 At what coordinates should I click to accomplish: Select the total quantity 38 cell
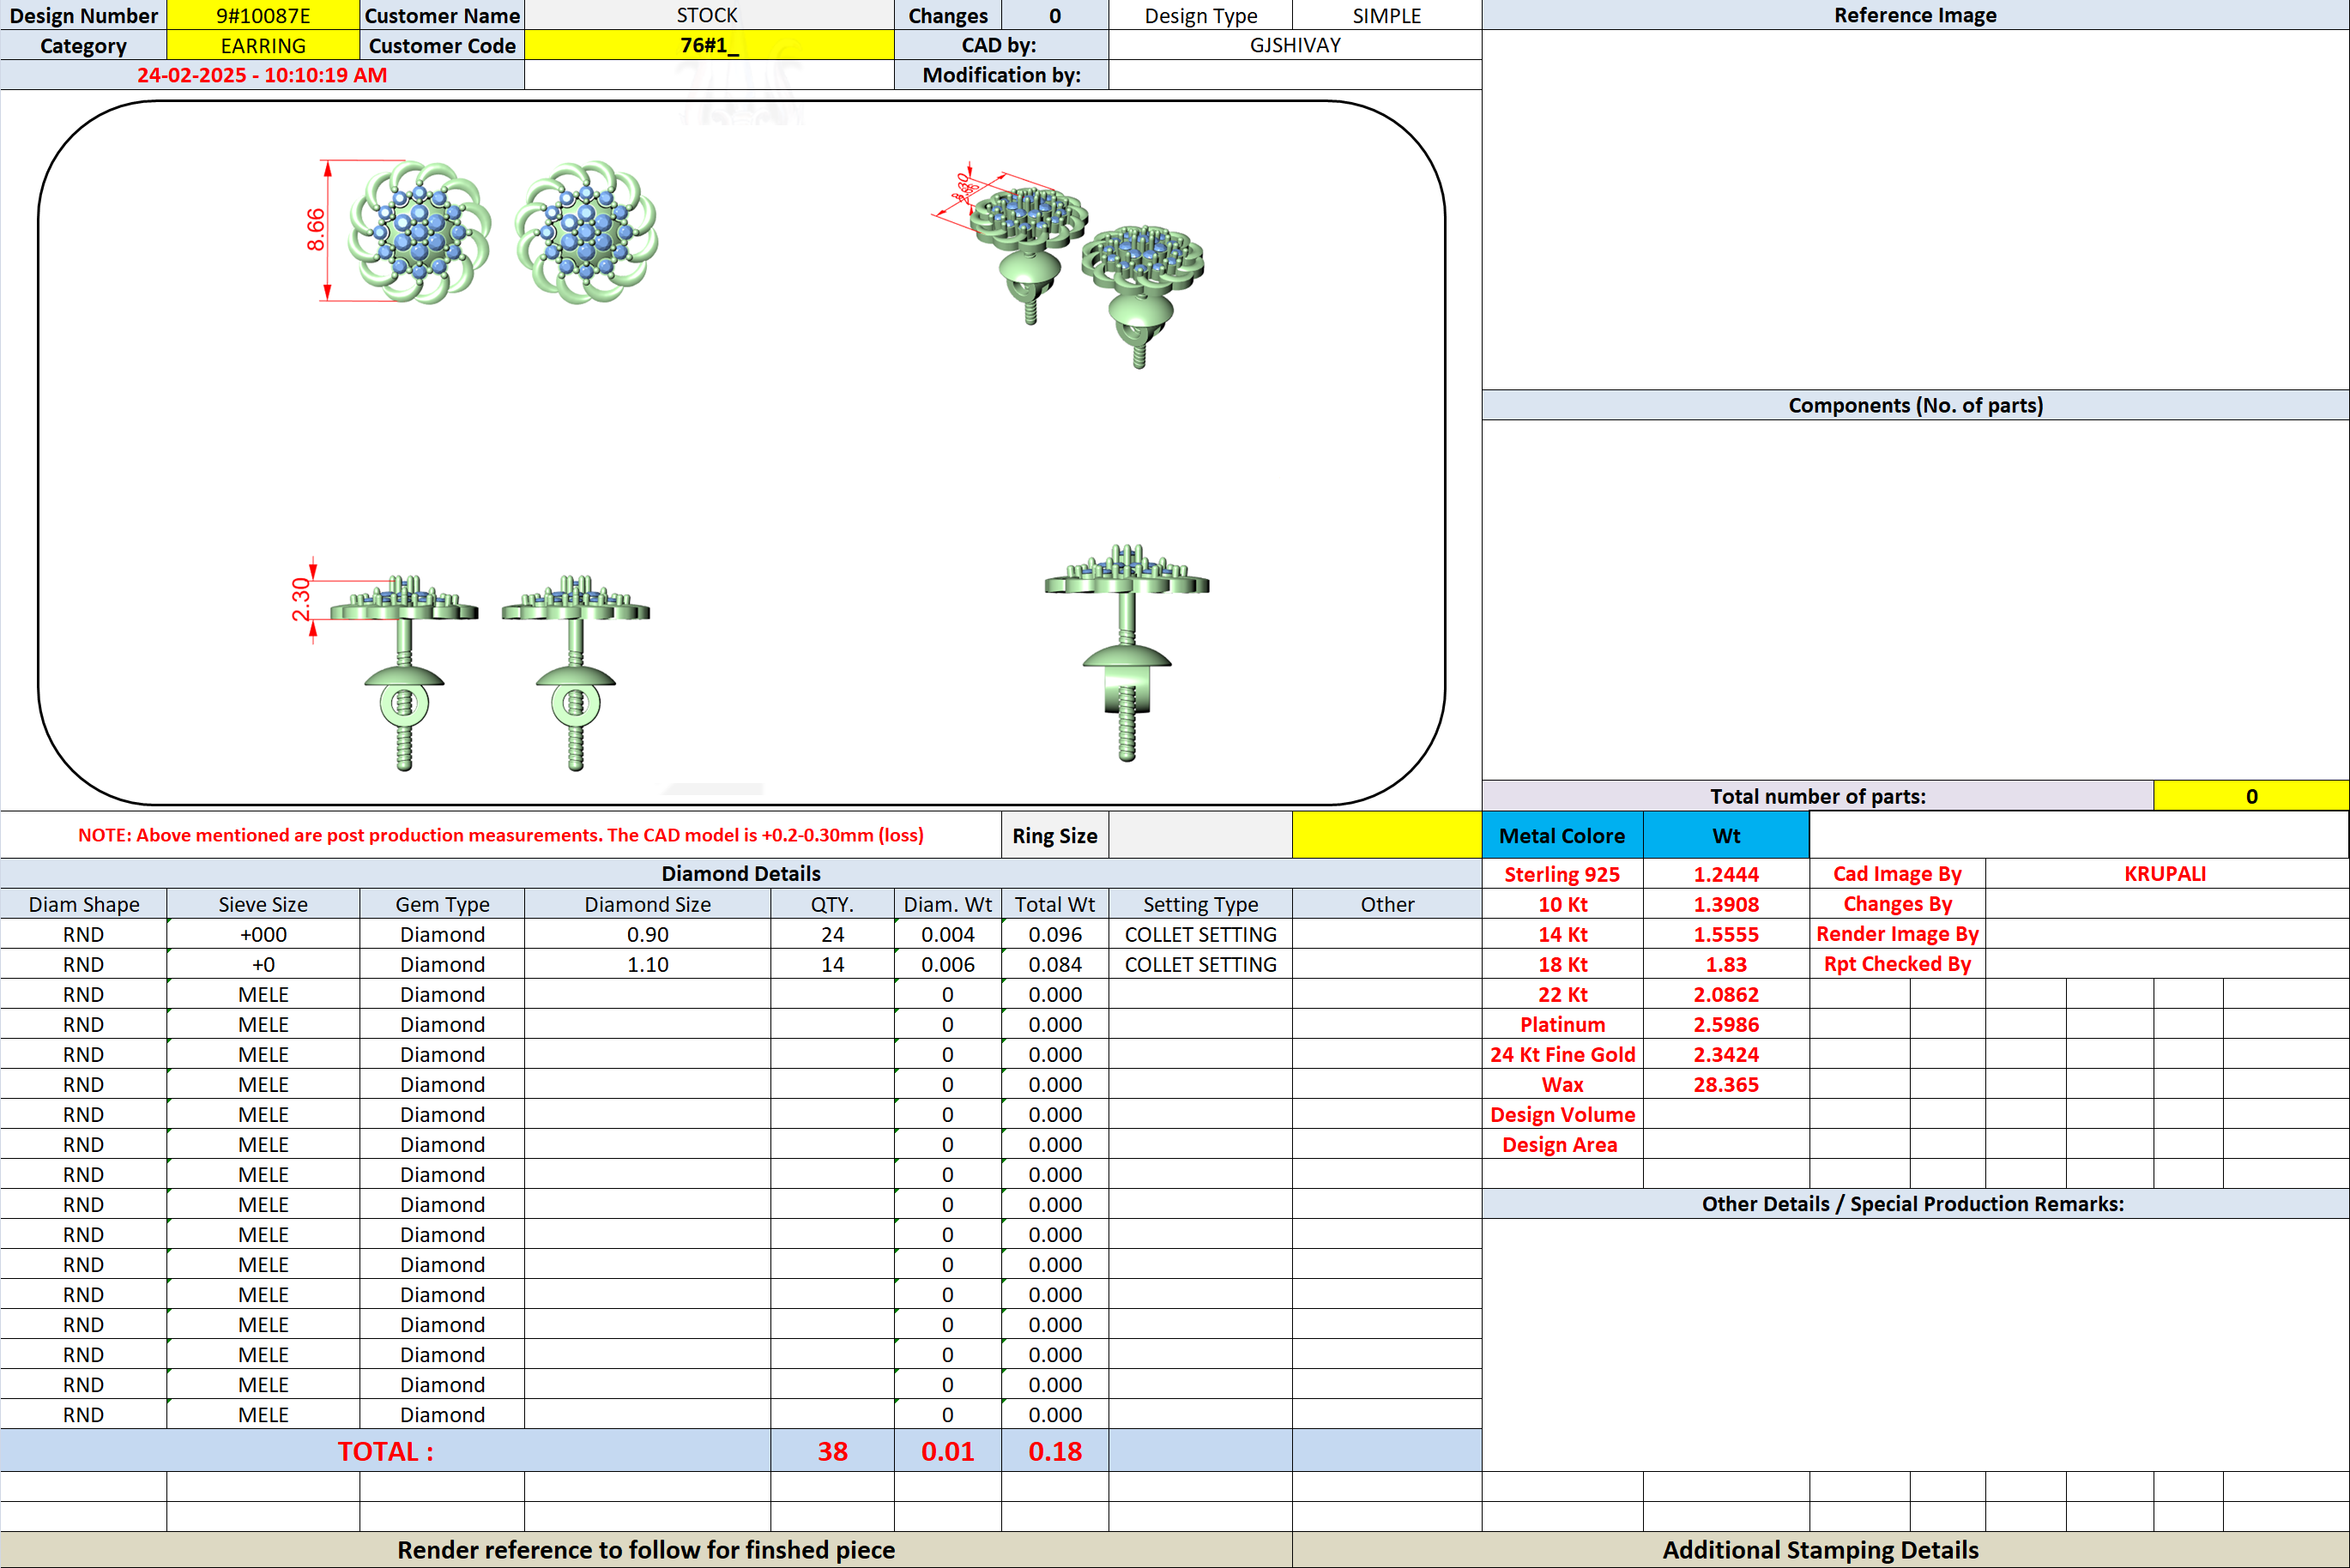pyautogui.click(x=832, y=1450)
